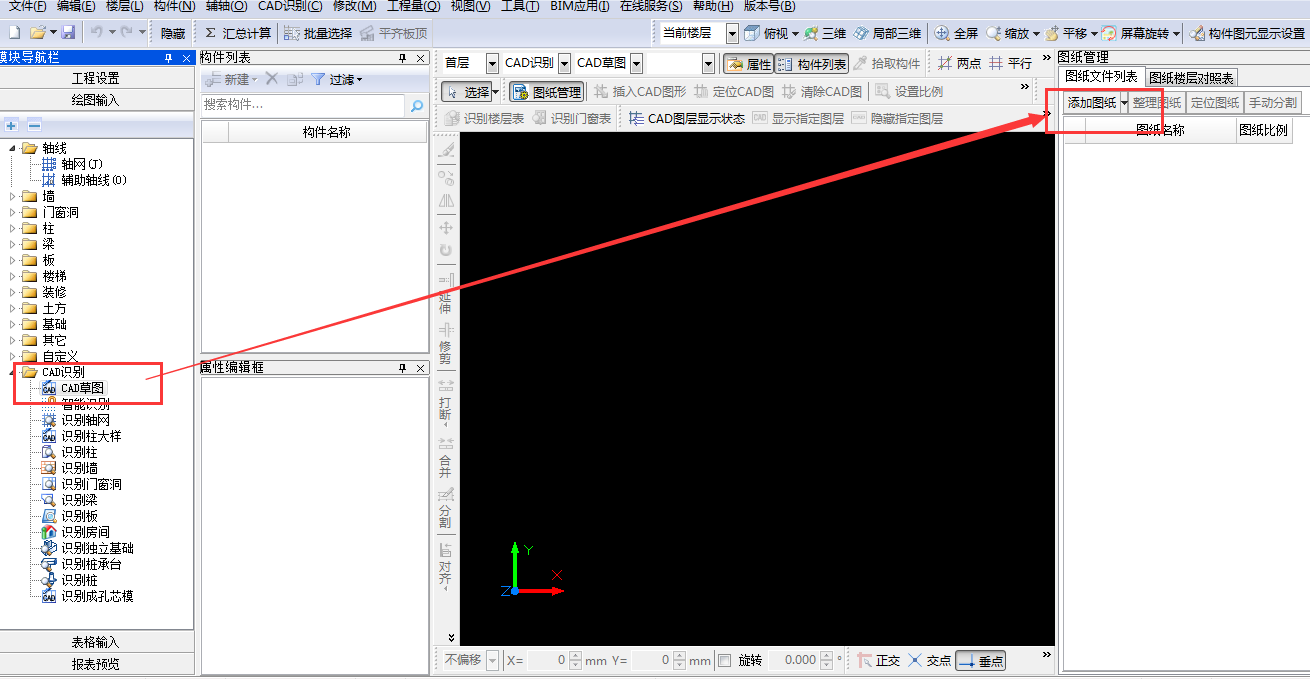The height and width of the screenshot is (679, 1310).
Task: Toggle 交点 snap mode
Action: click(x=929, y=660)
